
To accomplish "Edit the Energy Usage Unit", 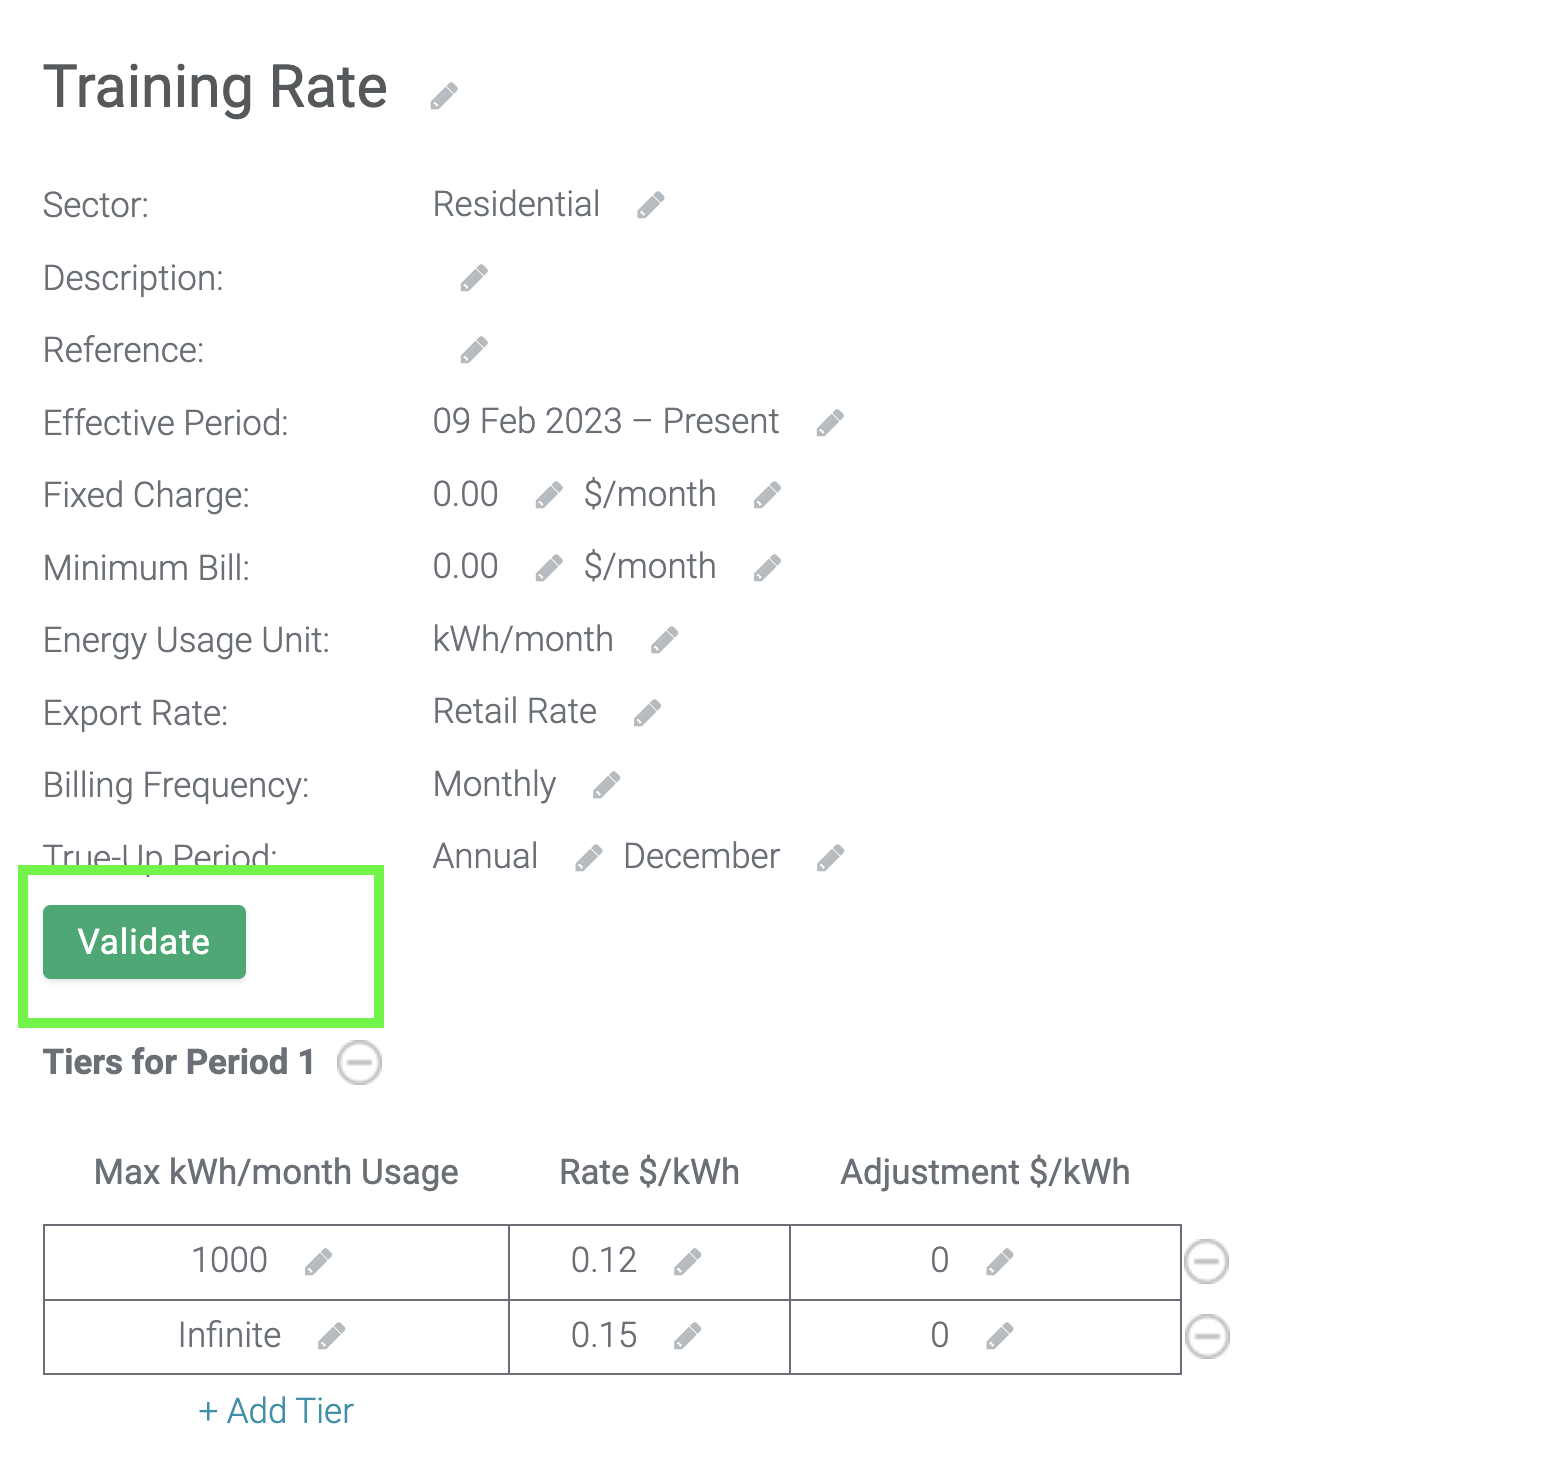I will pyautogui.click(x=663, y=639).
